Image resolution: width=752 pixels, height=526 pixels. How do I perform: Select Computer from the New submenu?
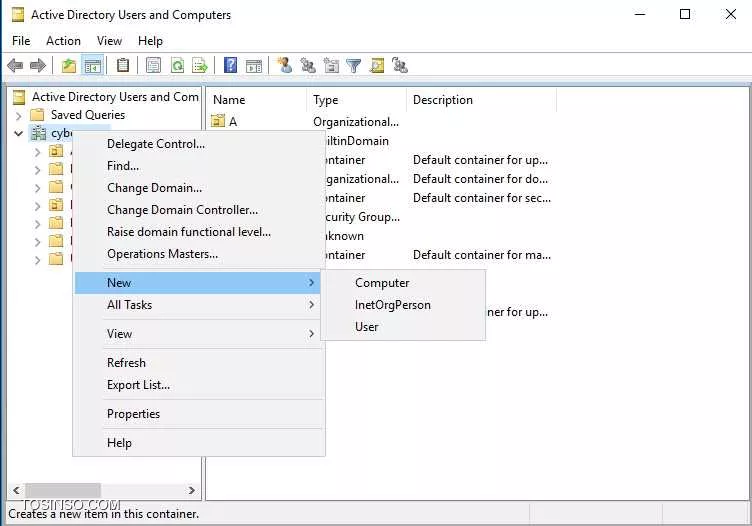[x=403, y=283]
